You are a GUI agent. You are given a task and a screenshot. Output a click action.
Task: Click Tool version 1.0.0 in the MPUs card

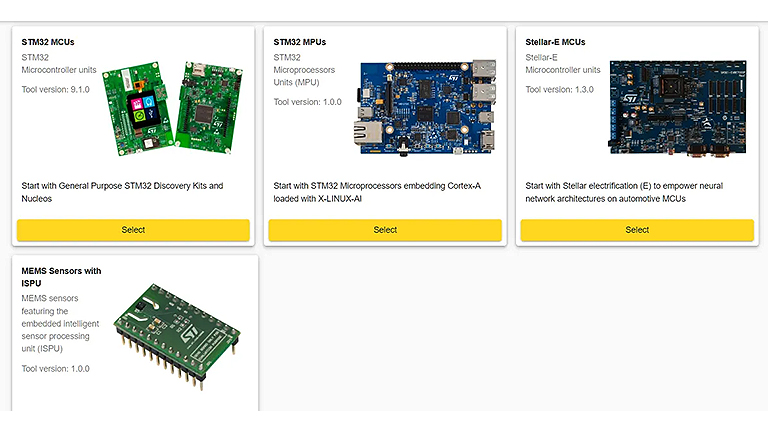point(307,102)
